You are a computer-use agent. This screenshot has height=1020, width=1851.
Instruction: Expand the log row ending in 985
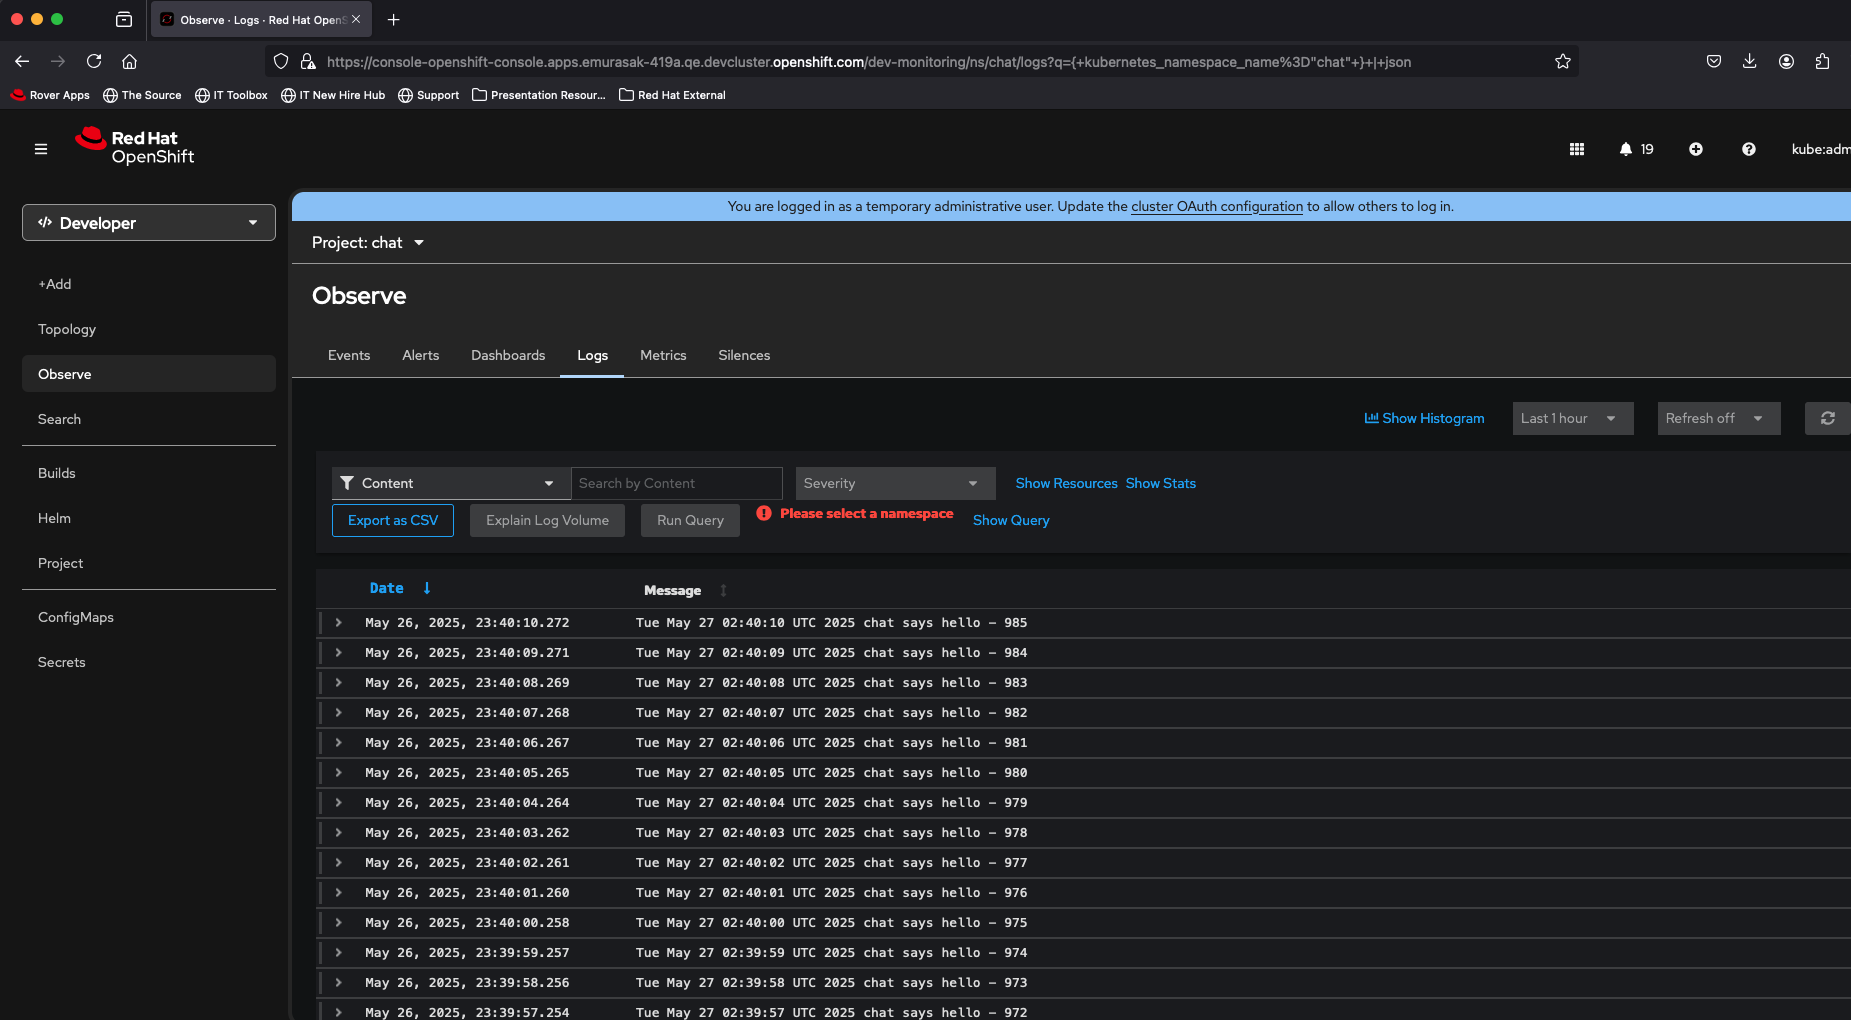[339, 623]
